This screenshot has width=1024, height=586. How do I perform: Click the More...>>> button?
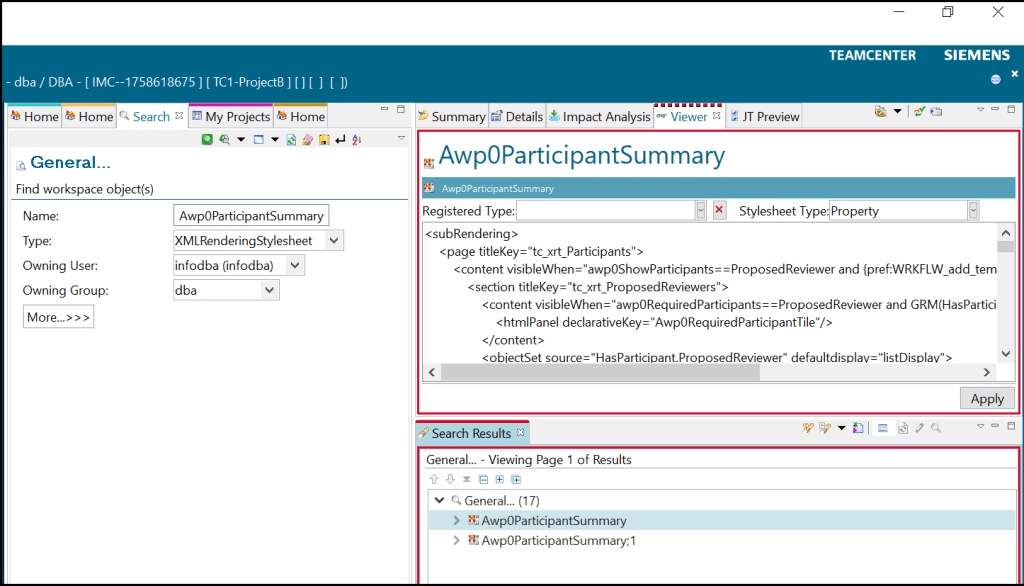tap(58, 317)
